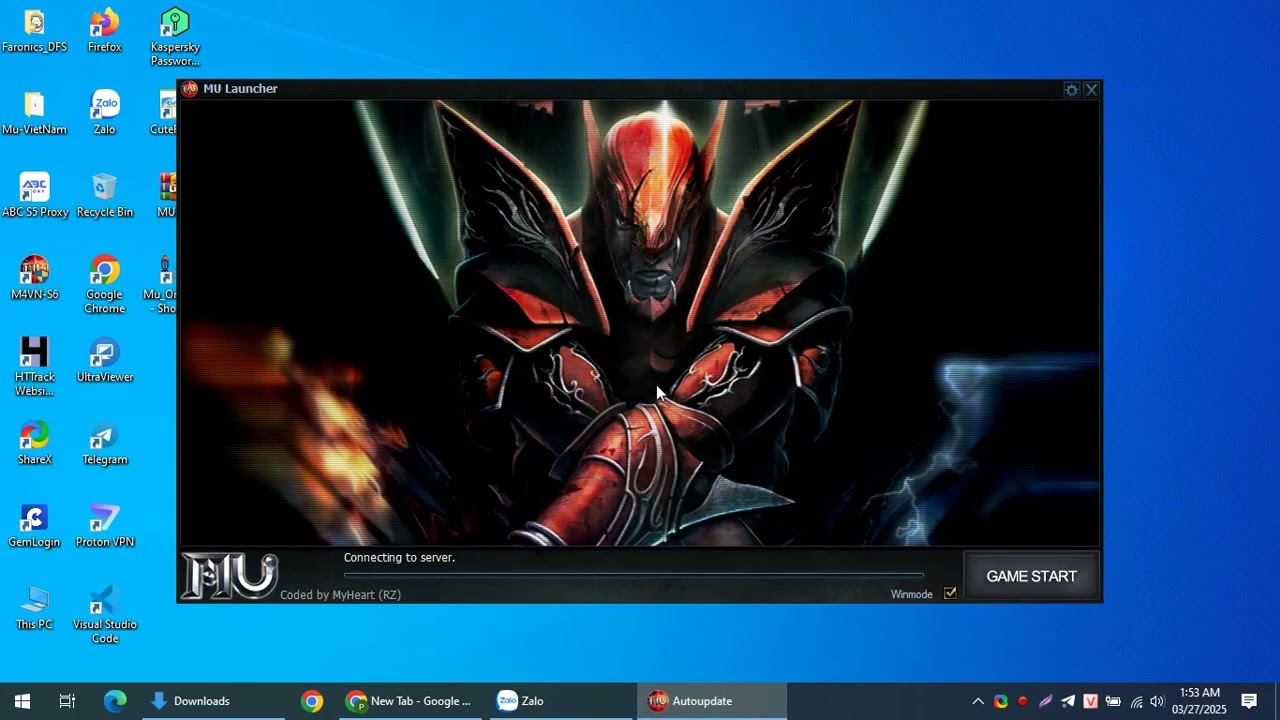Expand hidden system tray icons
Image resolution: width=1280 pixels, height=720 pixels.
point(977,701)
